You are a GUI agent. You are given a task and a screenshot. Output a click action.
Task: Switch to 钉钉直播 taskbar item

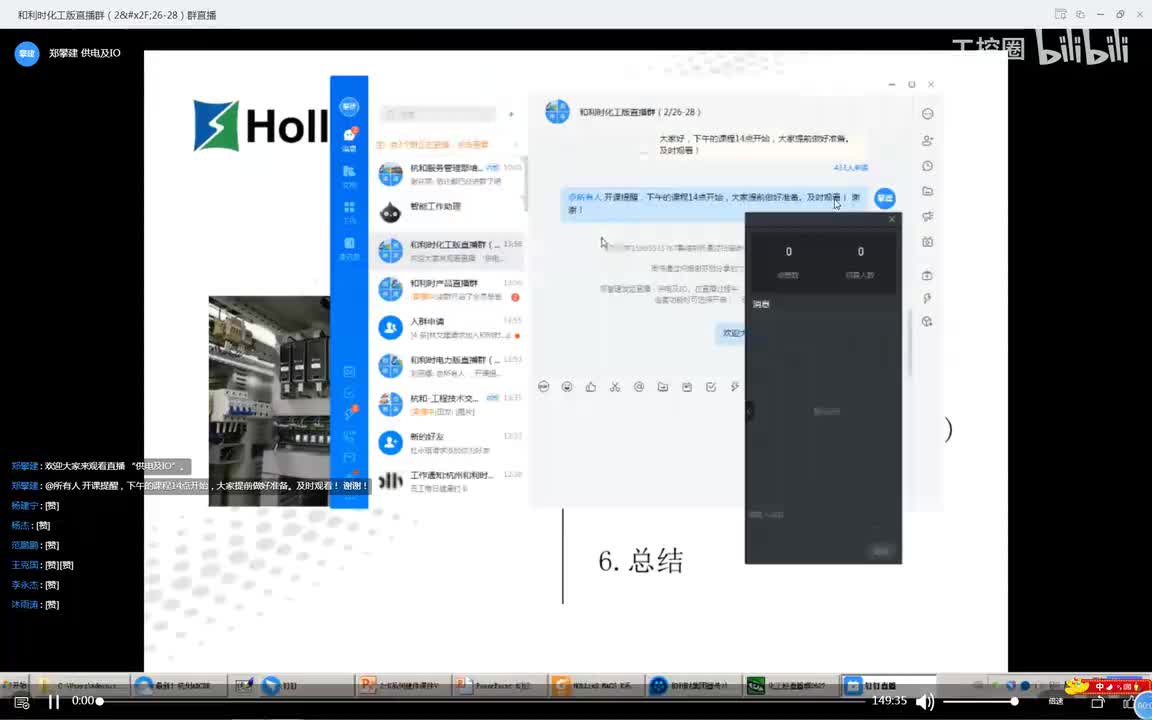pyautogui.click(x=888, y=685)
